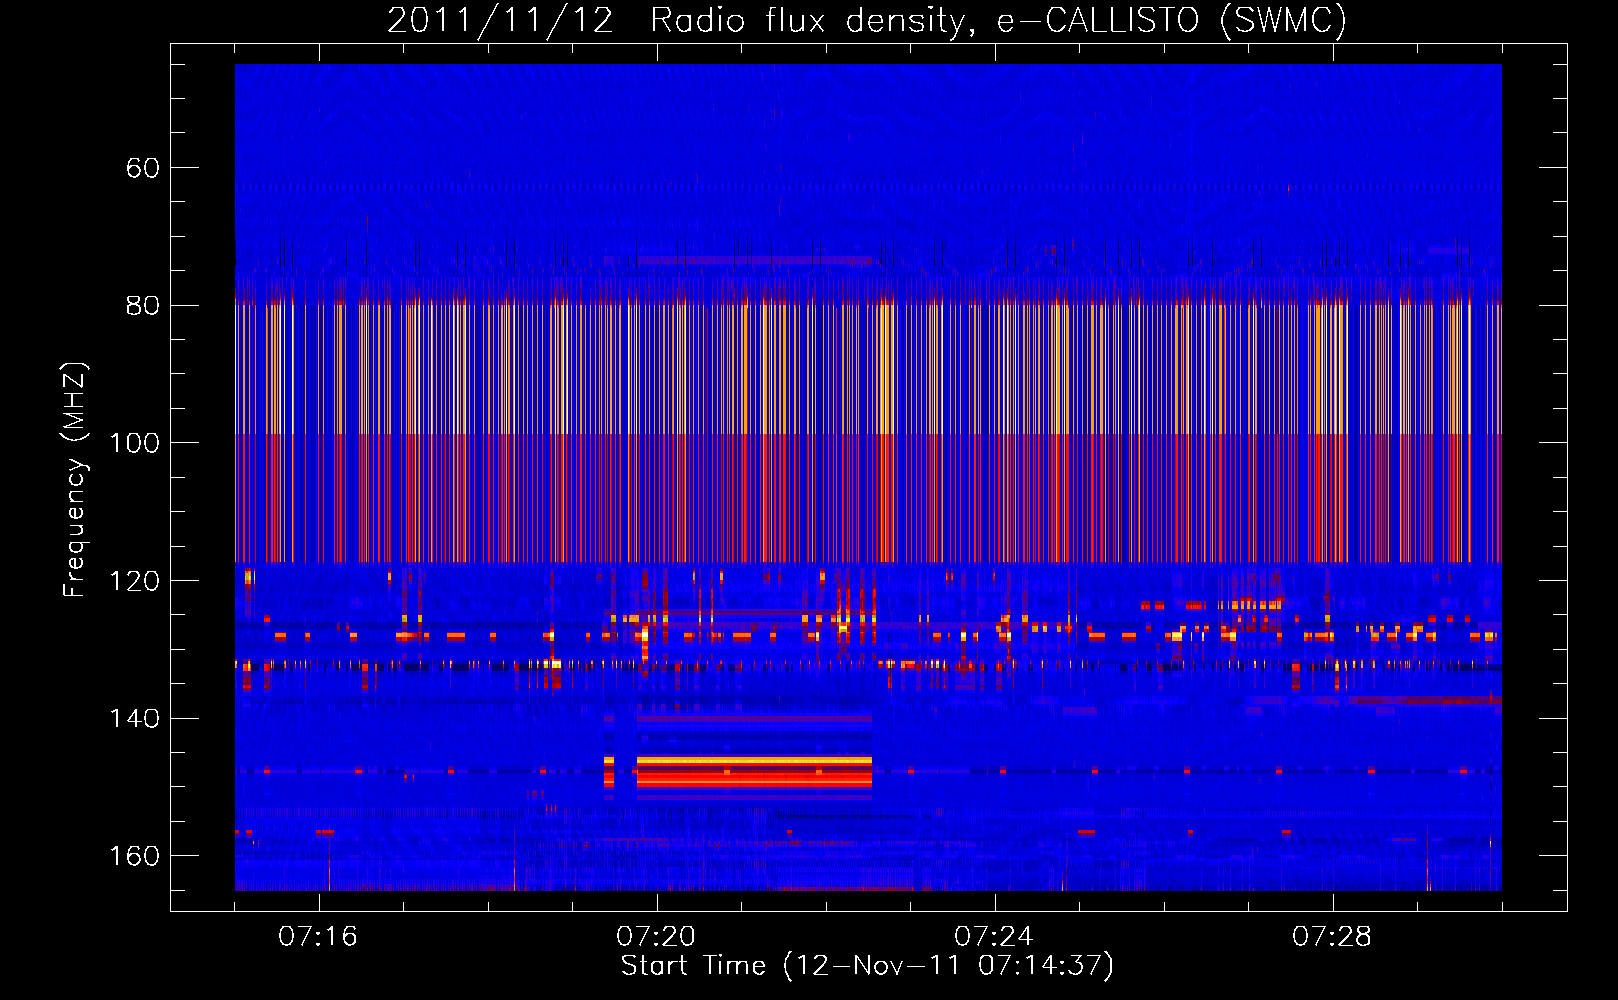
Task: Click the 140 frequency tick label
Action: [135, 719]
